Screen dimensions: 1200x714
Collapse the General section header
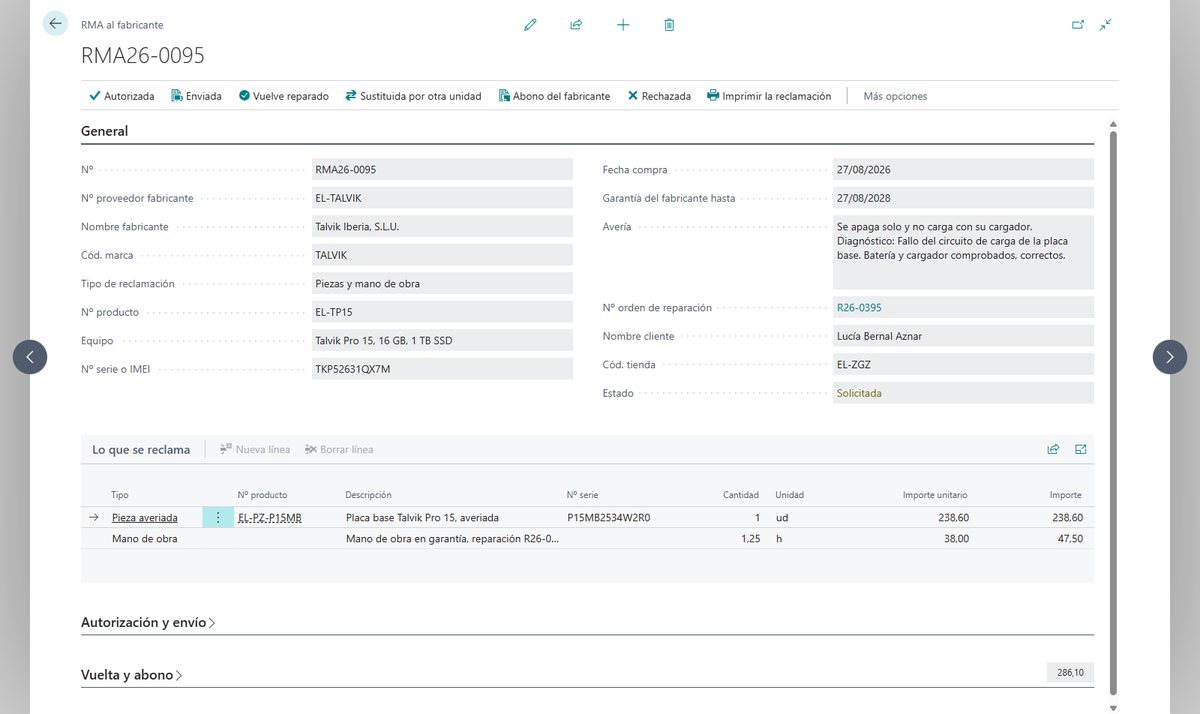(x=105, y=131)
